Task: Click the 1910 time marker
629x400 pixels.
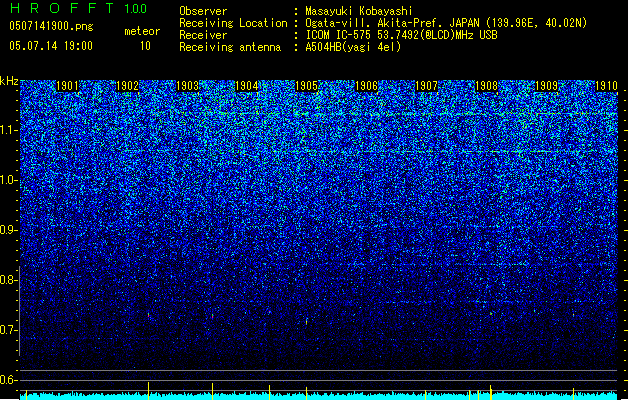Action: (606, 86)
